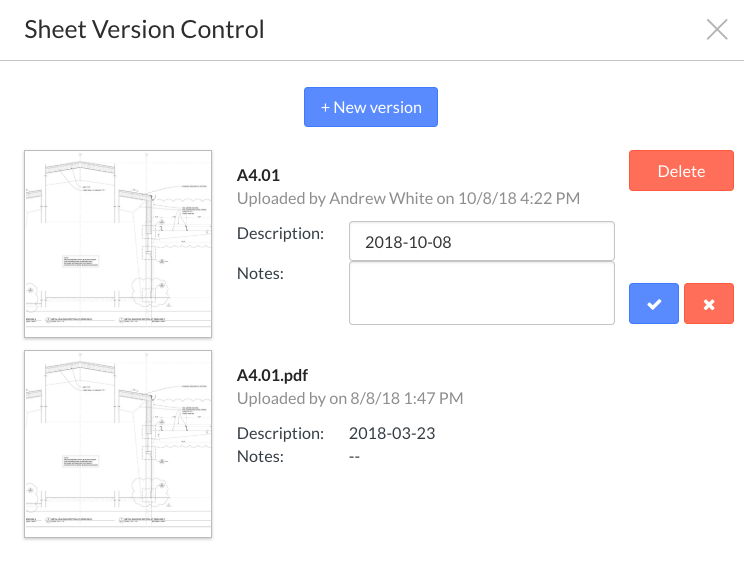Viewport: 744px width, 573px height.
Task: Open the A4.01 drawing thumbnail
Action: [118, 244]
